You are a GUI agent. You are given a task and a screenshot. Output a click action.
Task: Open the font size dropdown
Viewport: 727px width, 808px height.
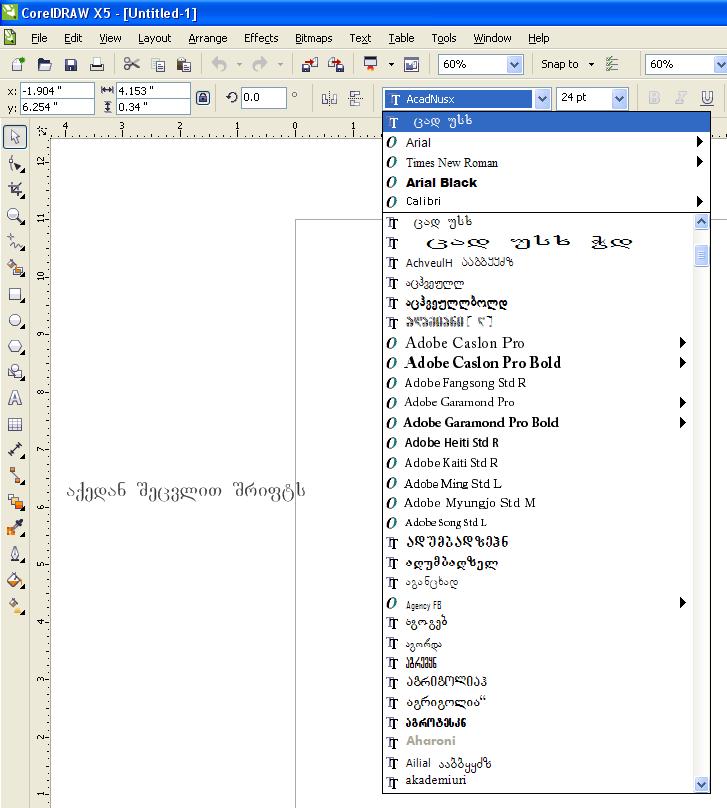tap(619, 98)
